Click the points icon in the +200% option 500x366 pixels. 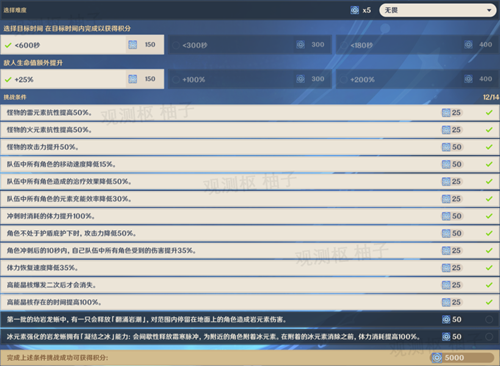[x=468, y=79]
